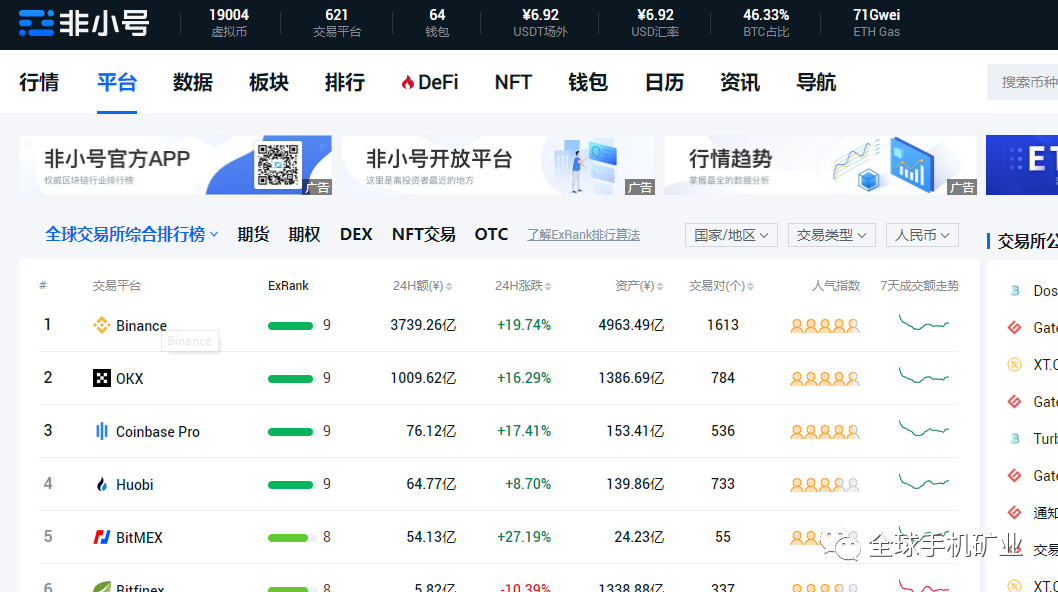Click the flame icon next to DeFi
Image resolution: width=1058 pixels, height=592 pixels.
coord(408,82)
